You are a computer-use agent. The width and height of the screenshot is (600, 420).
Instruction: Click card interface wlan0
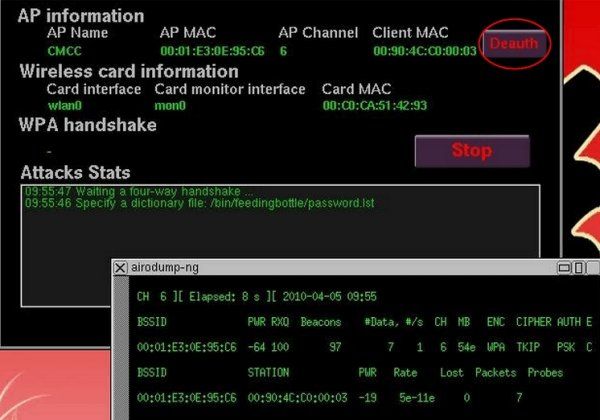pyautogui.click(x=65, y=106)
